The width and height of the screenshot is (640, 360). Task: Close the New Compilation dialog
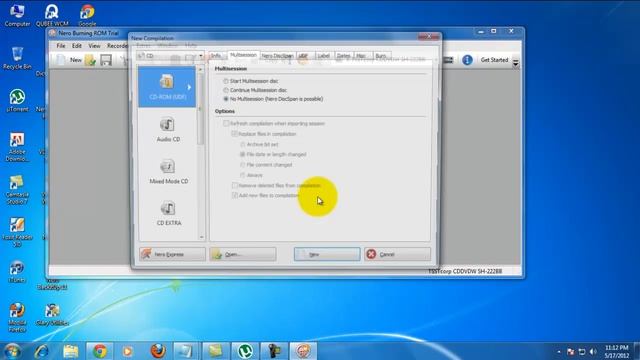(x=429, y=37)
